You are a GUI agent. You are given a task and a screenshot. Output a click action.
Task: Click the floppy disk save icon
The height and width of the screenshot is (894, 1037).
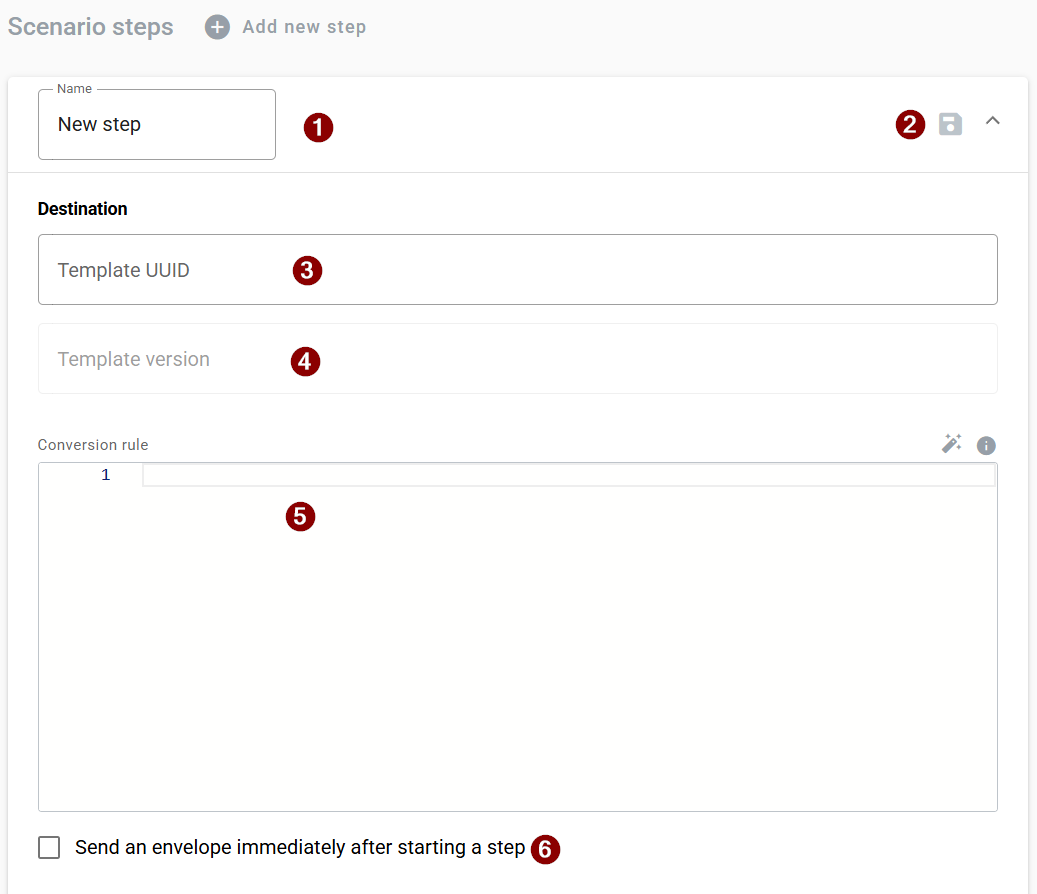tap(950, 124)
